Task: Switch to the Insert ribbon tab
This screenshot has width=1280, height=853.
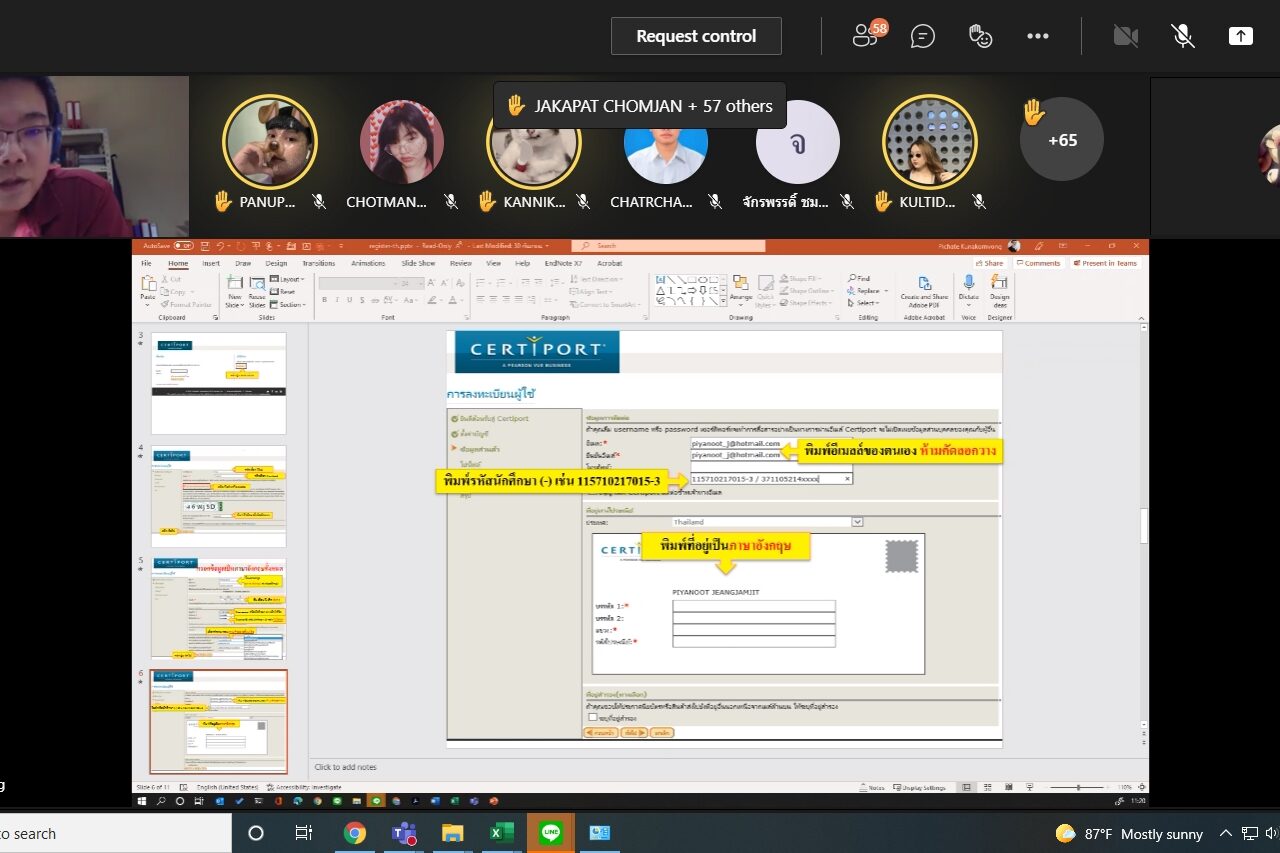Action: point(211,263)
